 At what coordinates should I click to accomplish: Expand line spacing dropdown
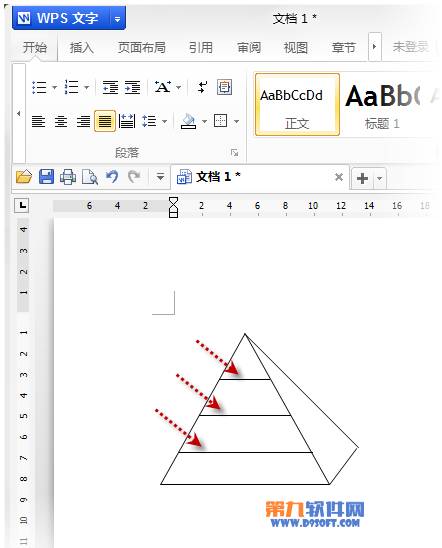(x=165, y=122)
